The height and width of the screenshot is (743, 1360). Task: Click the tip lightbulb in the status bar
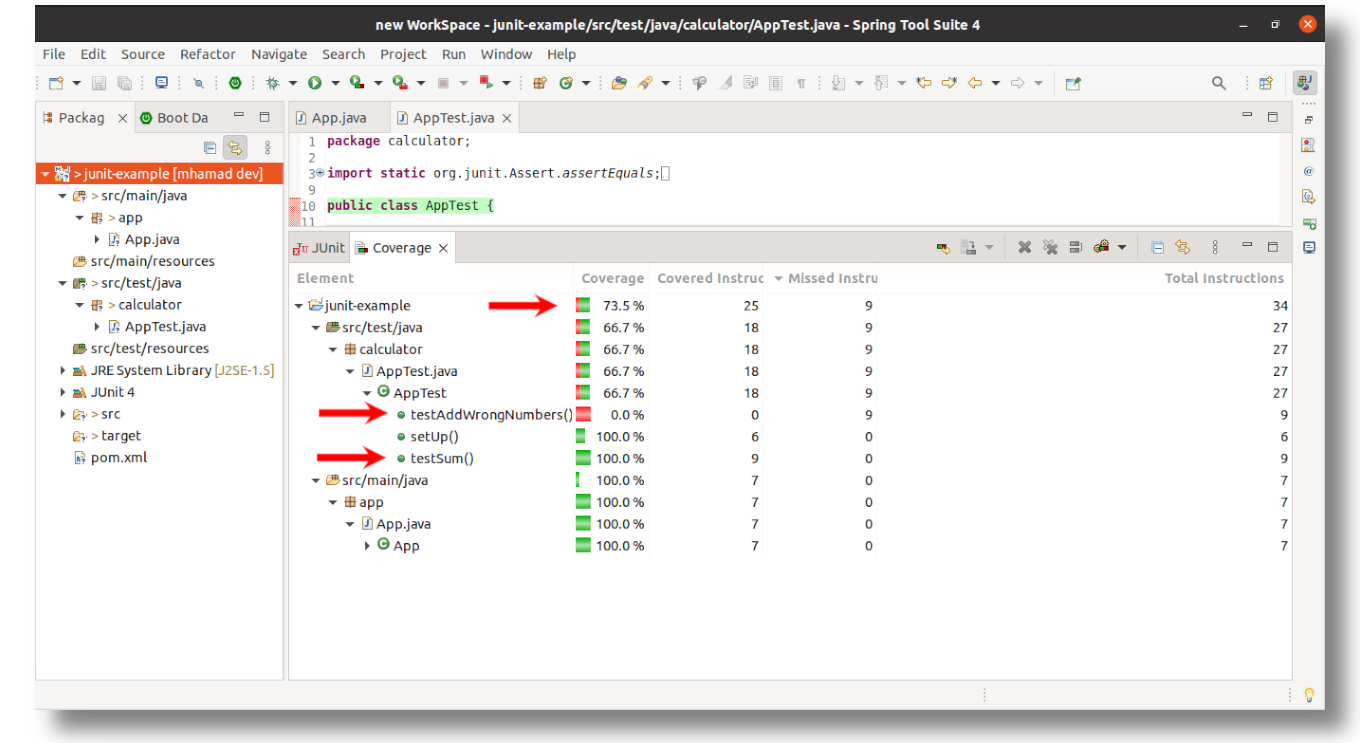pyautogui.click(x=1308, y=694)
